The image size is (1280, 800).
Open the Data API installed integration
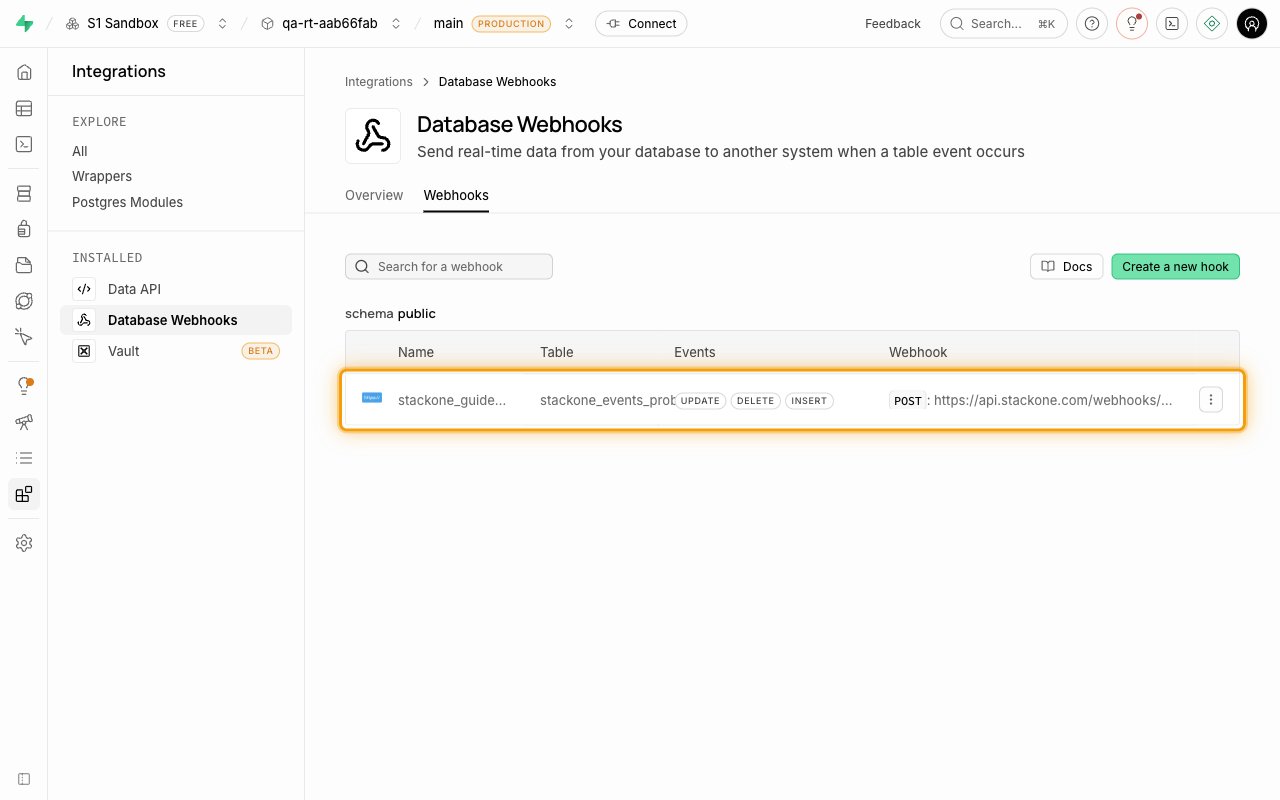pyautogui.click(x=176, y=289)
